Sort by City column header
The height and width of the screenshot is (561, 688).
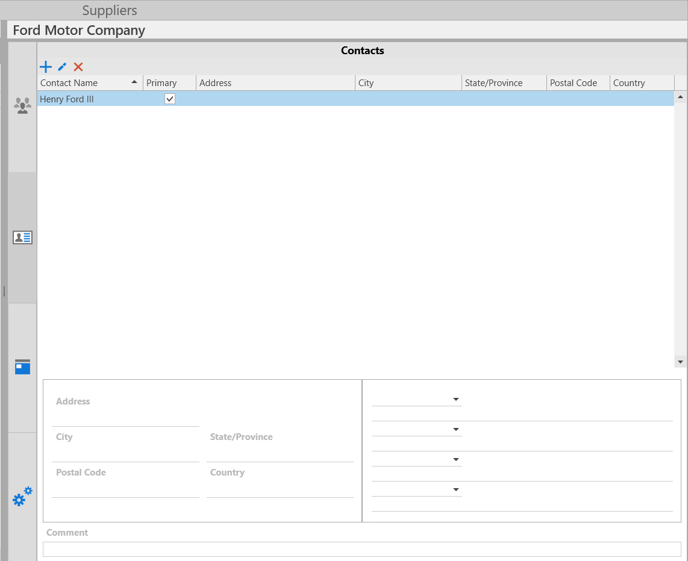(x=408, y=83)
